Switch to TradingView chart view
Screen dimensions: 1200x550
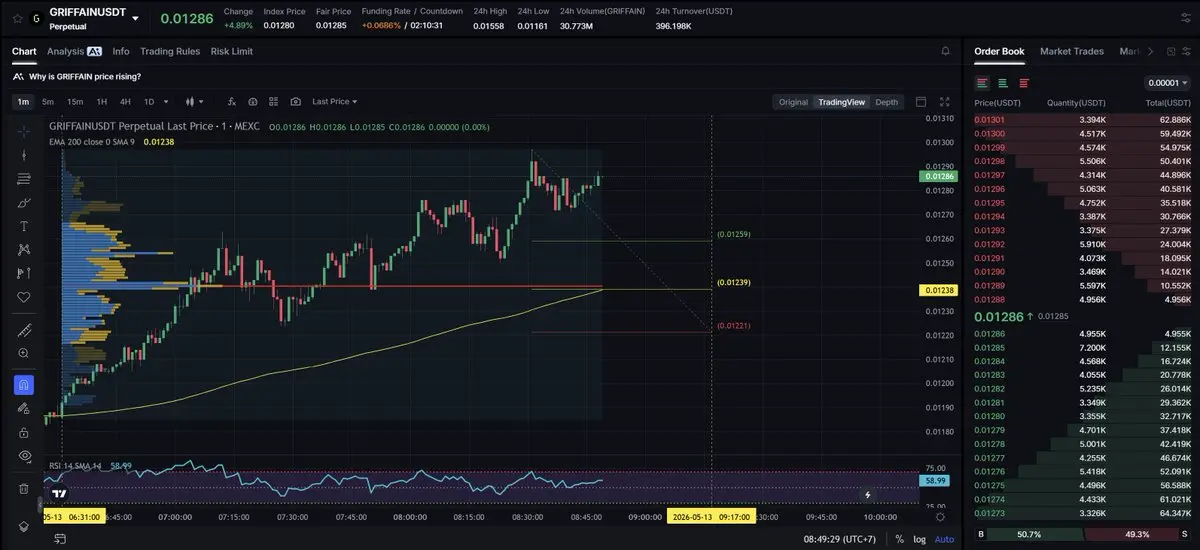841,102
